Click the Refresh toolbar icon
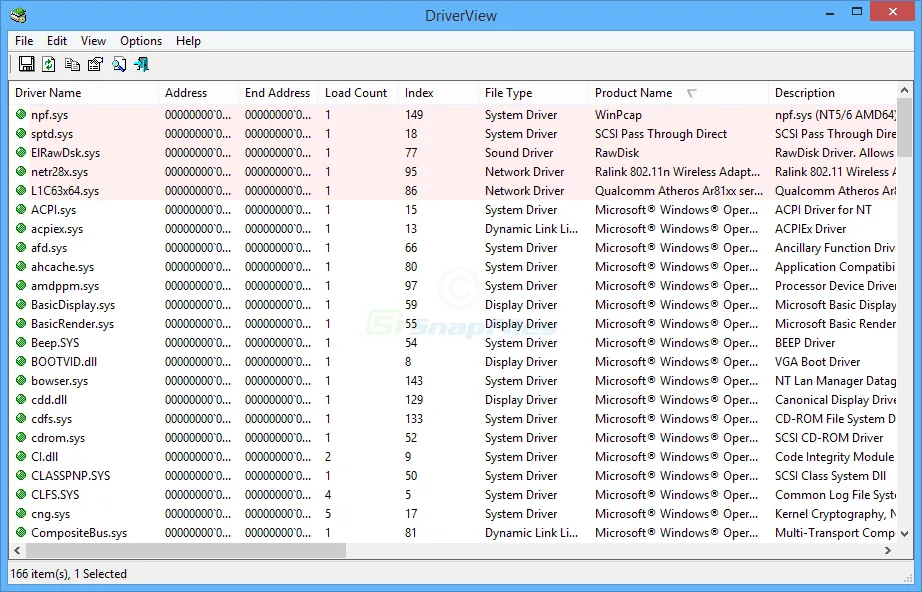The height and width of the screenshot is (592, 922). pyautogui.click(x=49, y=63)
